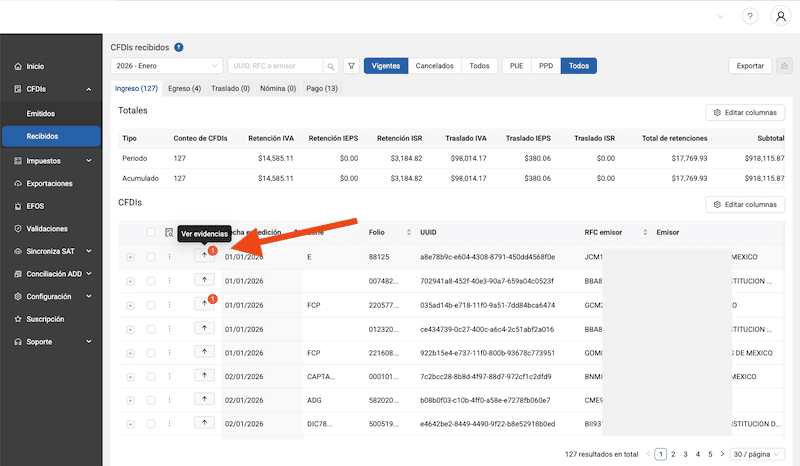Open the user profile icon
800x466 pixels.
[x=780, y=16]
